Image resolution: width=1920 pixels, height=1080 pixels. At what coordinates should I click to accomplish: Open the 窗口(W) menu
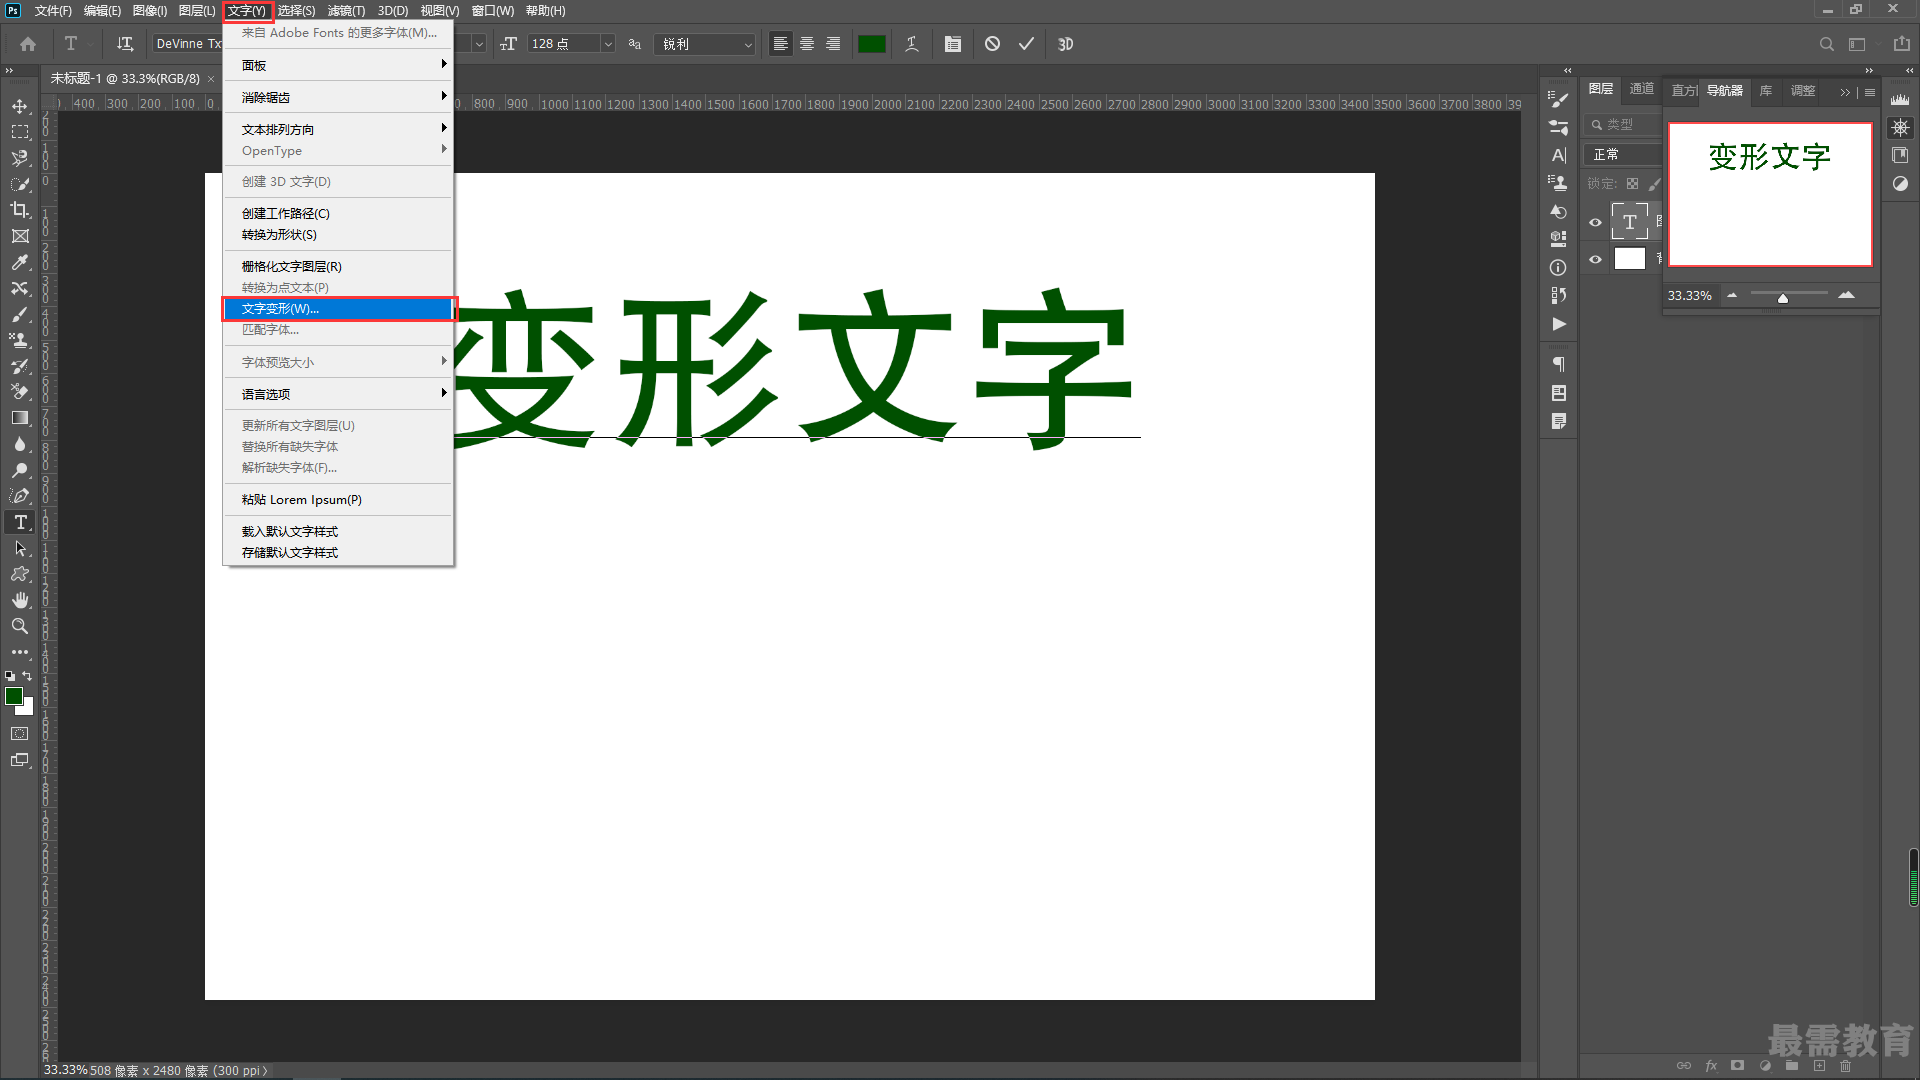pyautogui.click(x=493, y=11)
